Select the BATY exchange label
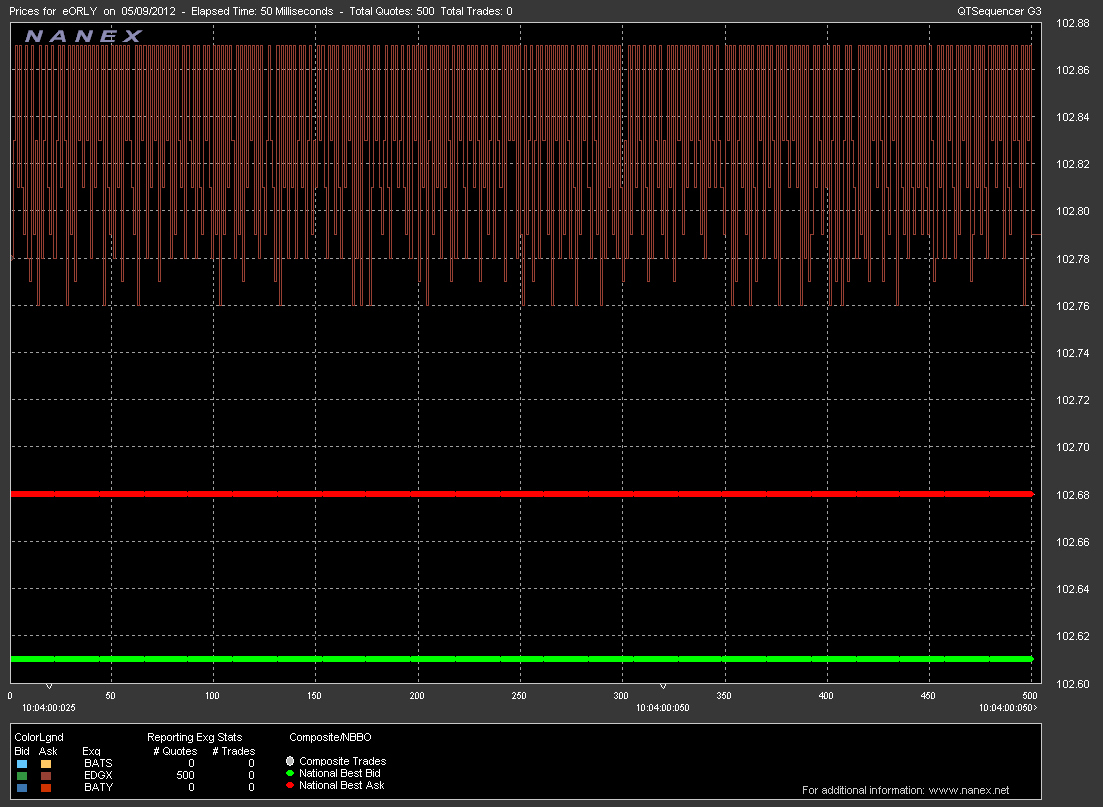1103x807 pixels. tap(98, 787)
